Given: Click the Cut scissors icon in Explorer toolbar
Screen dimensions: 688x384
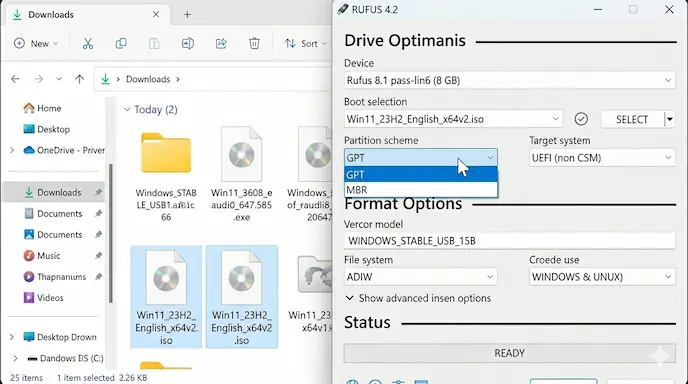Looking at the screenshot, I should 88,43.
